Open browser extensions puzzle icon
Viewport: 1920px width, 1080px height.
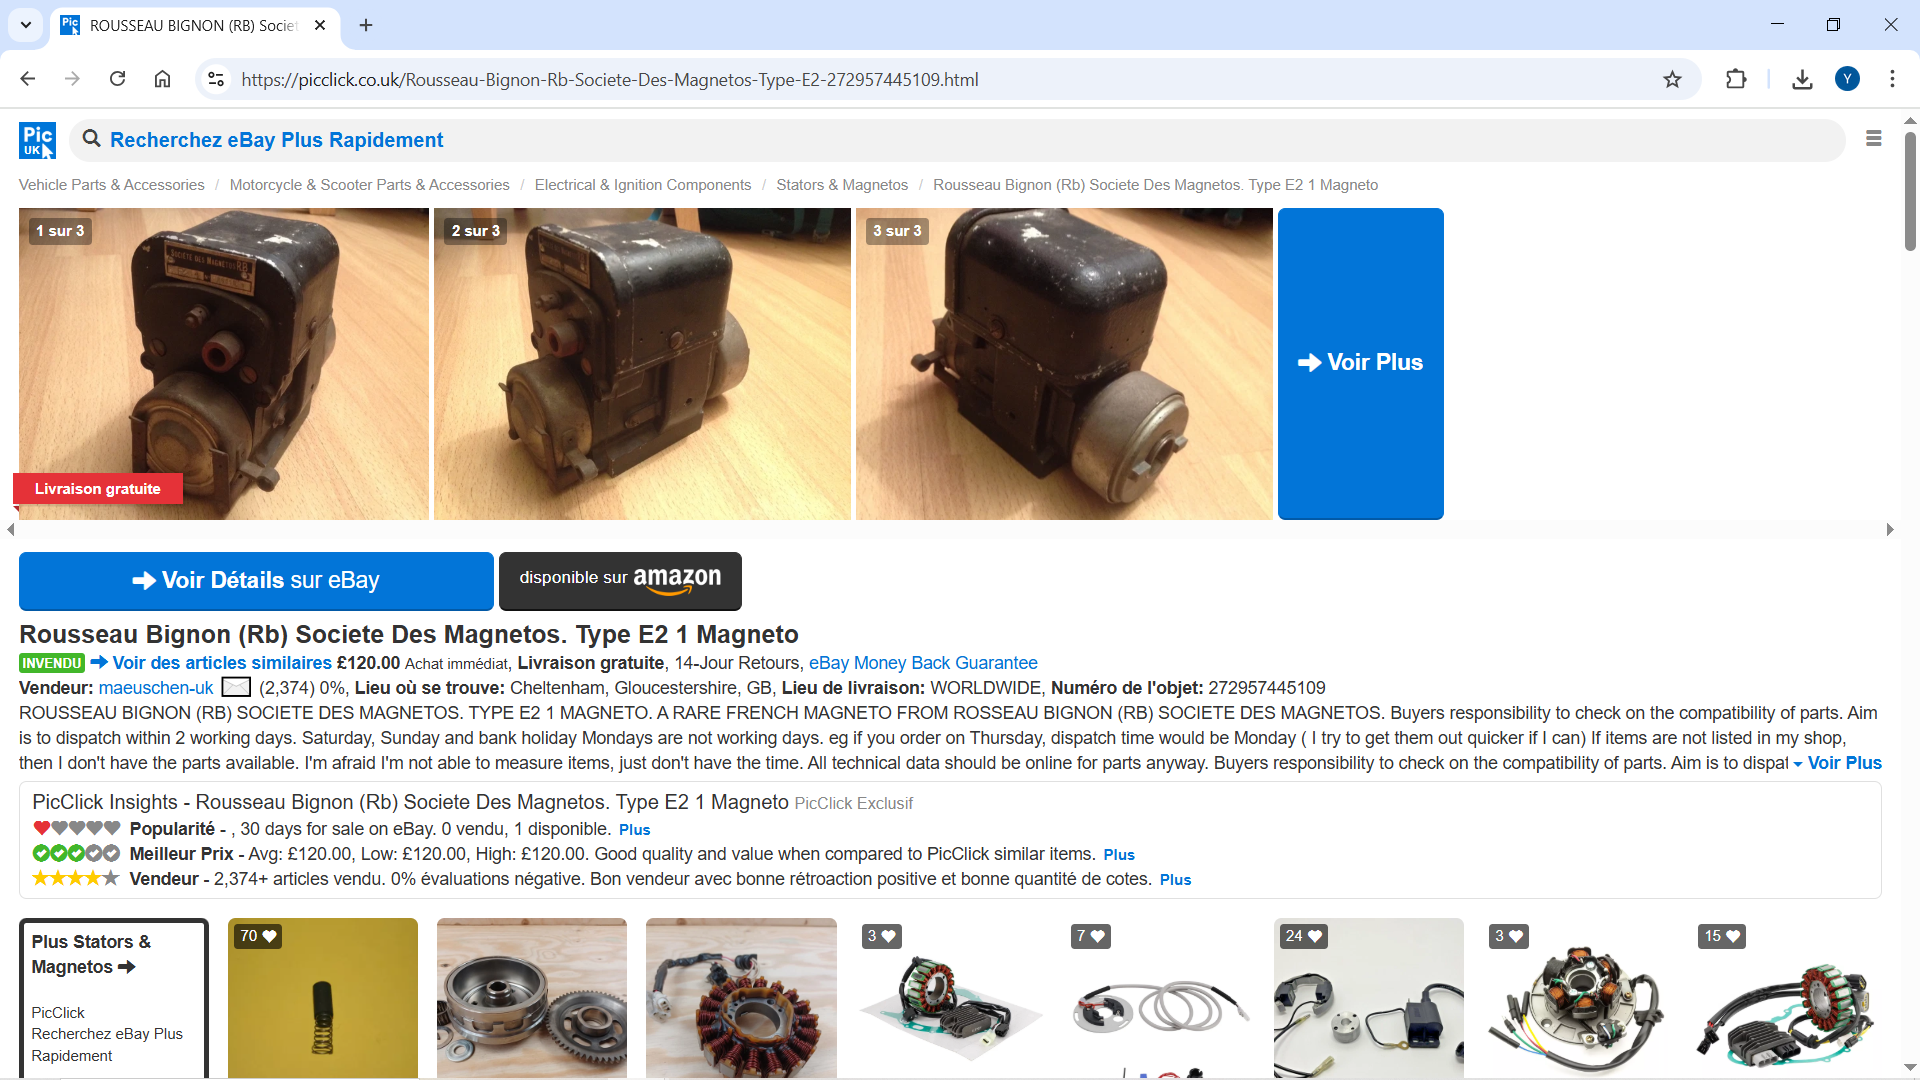[1736, 79]
